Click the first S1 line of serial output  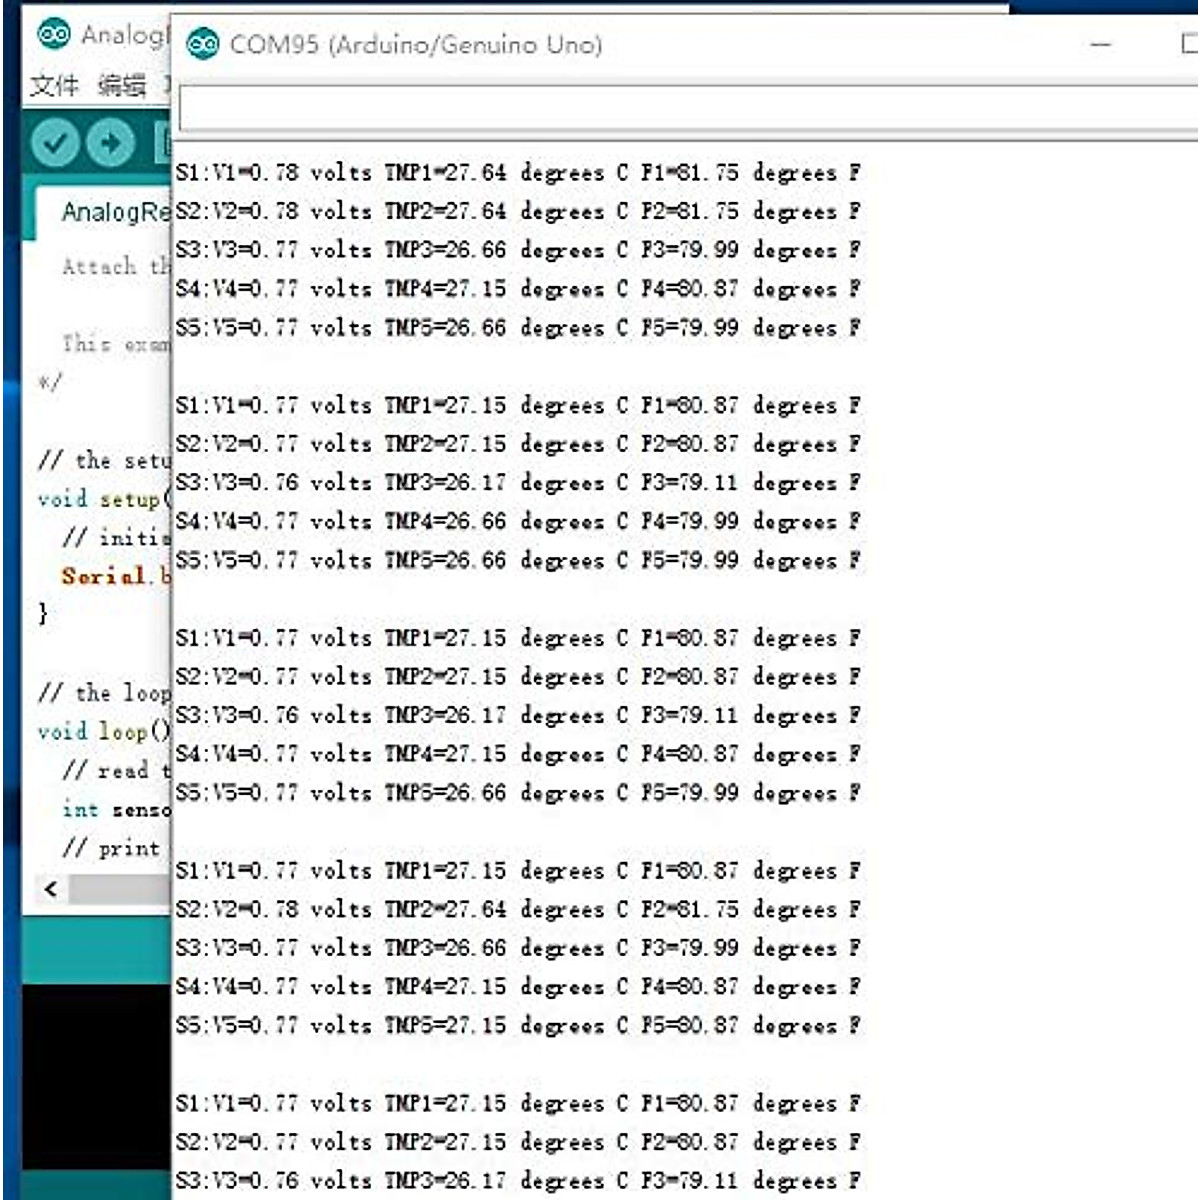[x=517, y=173]
